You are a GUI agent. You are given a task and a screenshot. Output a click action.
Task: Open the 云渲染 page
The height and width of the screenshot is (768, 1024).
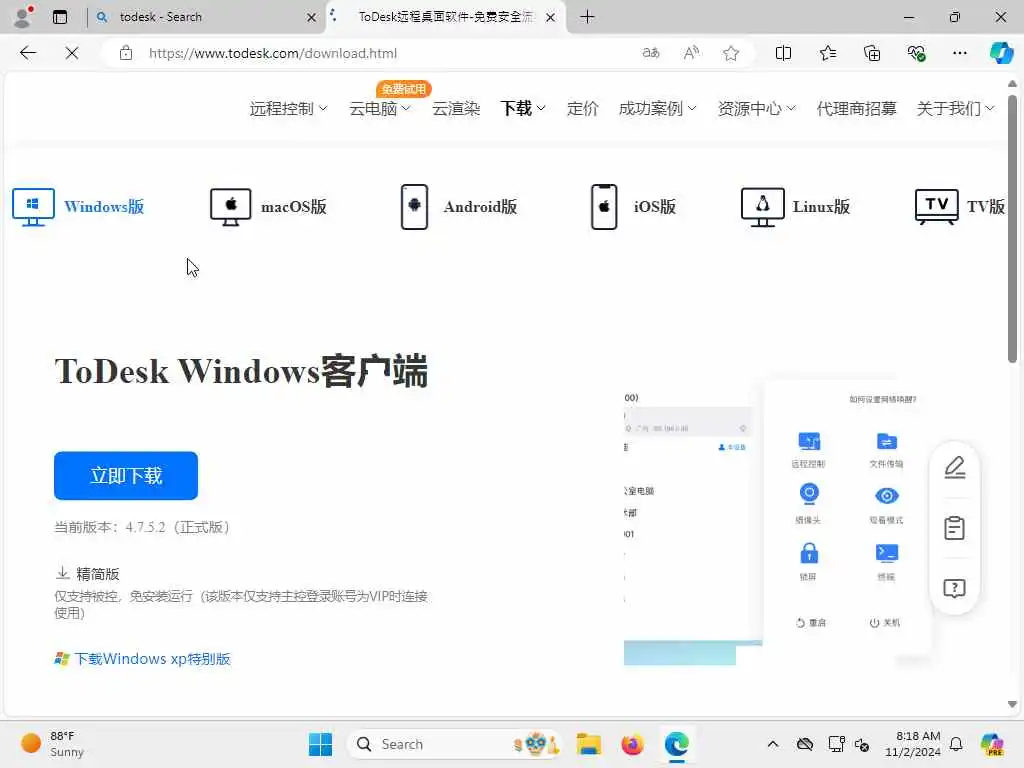tap(456, 108)
